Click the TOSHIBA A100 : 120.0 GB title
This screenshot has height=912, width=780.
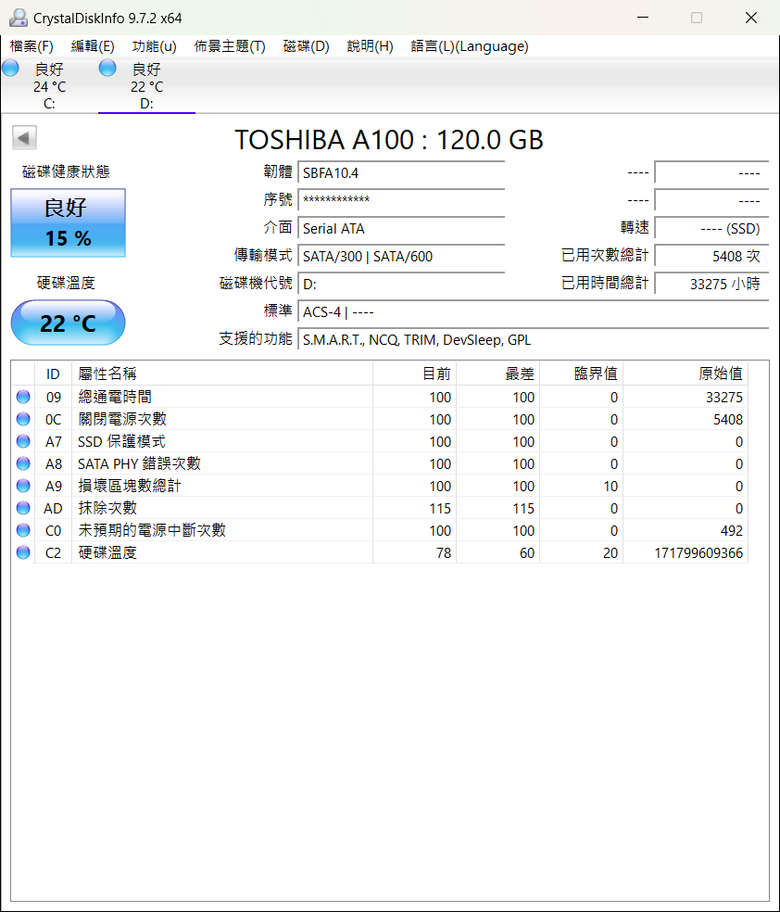(389, 140)
